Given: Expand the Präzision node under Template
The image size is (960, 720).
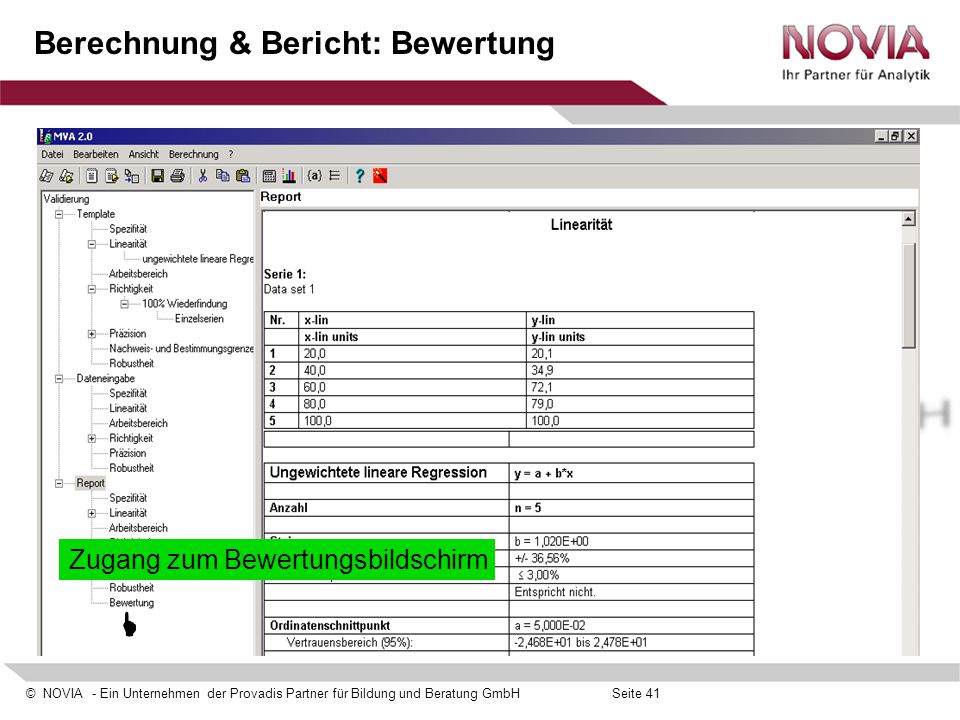Looking at the screenshot, I should point(92,334).
